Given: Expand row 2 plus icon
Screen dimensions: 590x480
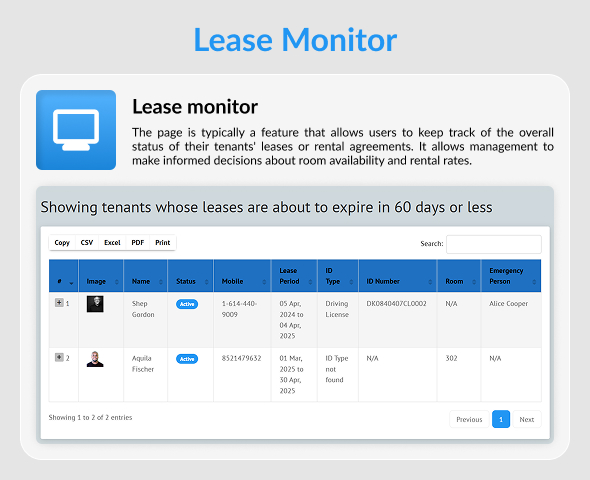Looking at the screenshot, I should [x=59, y=357].
